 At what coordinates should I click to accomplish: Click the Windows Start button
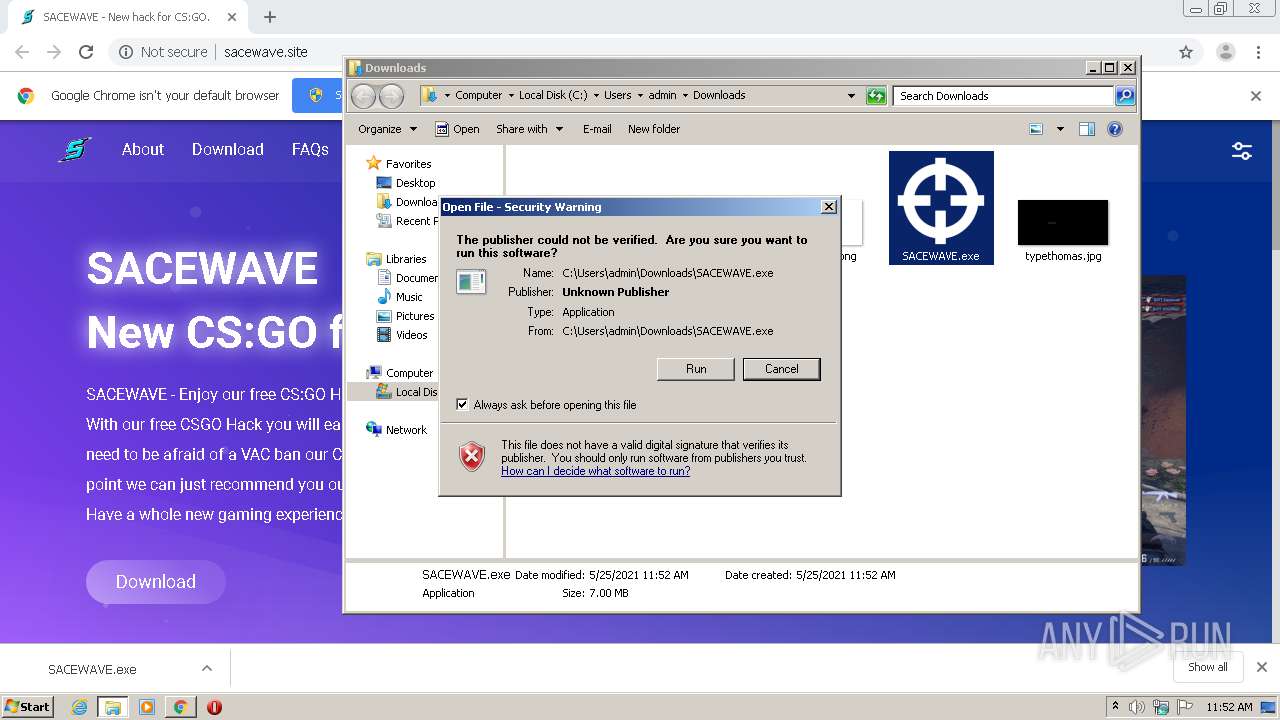(x=28, y=706)
